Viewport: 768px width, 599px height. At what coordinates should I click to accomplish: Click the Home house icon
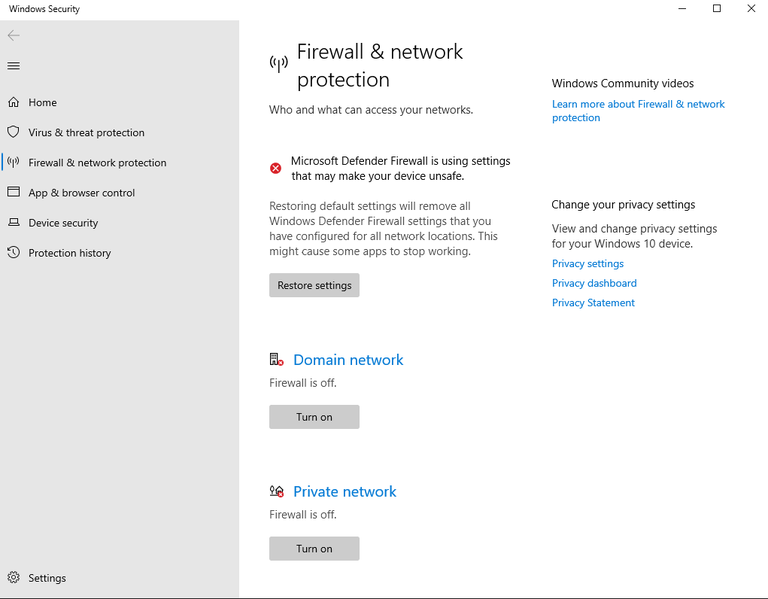[x=14, y=102]
